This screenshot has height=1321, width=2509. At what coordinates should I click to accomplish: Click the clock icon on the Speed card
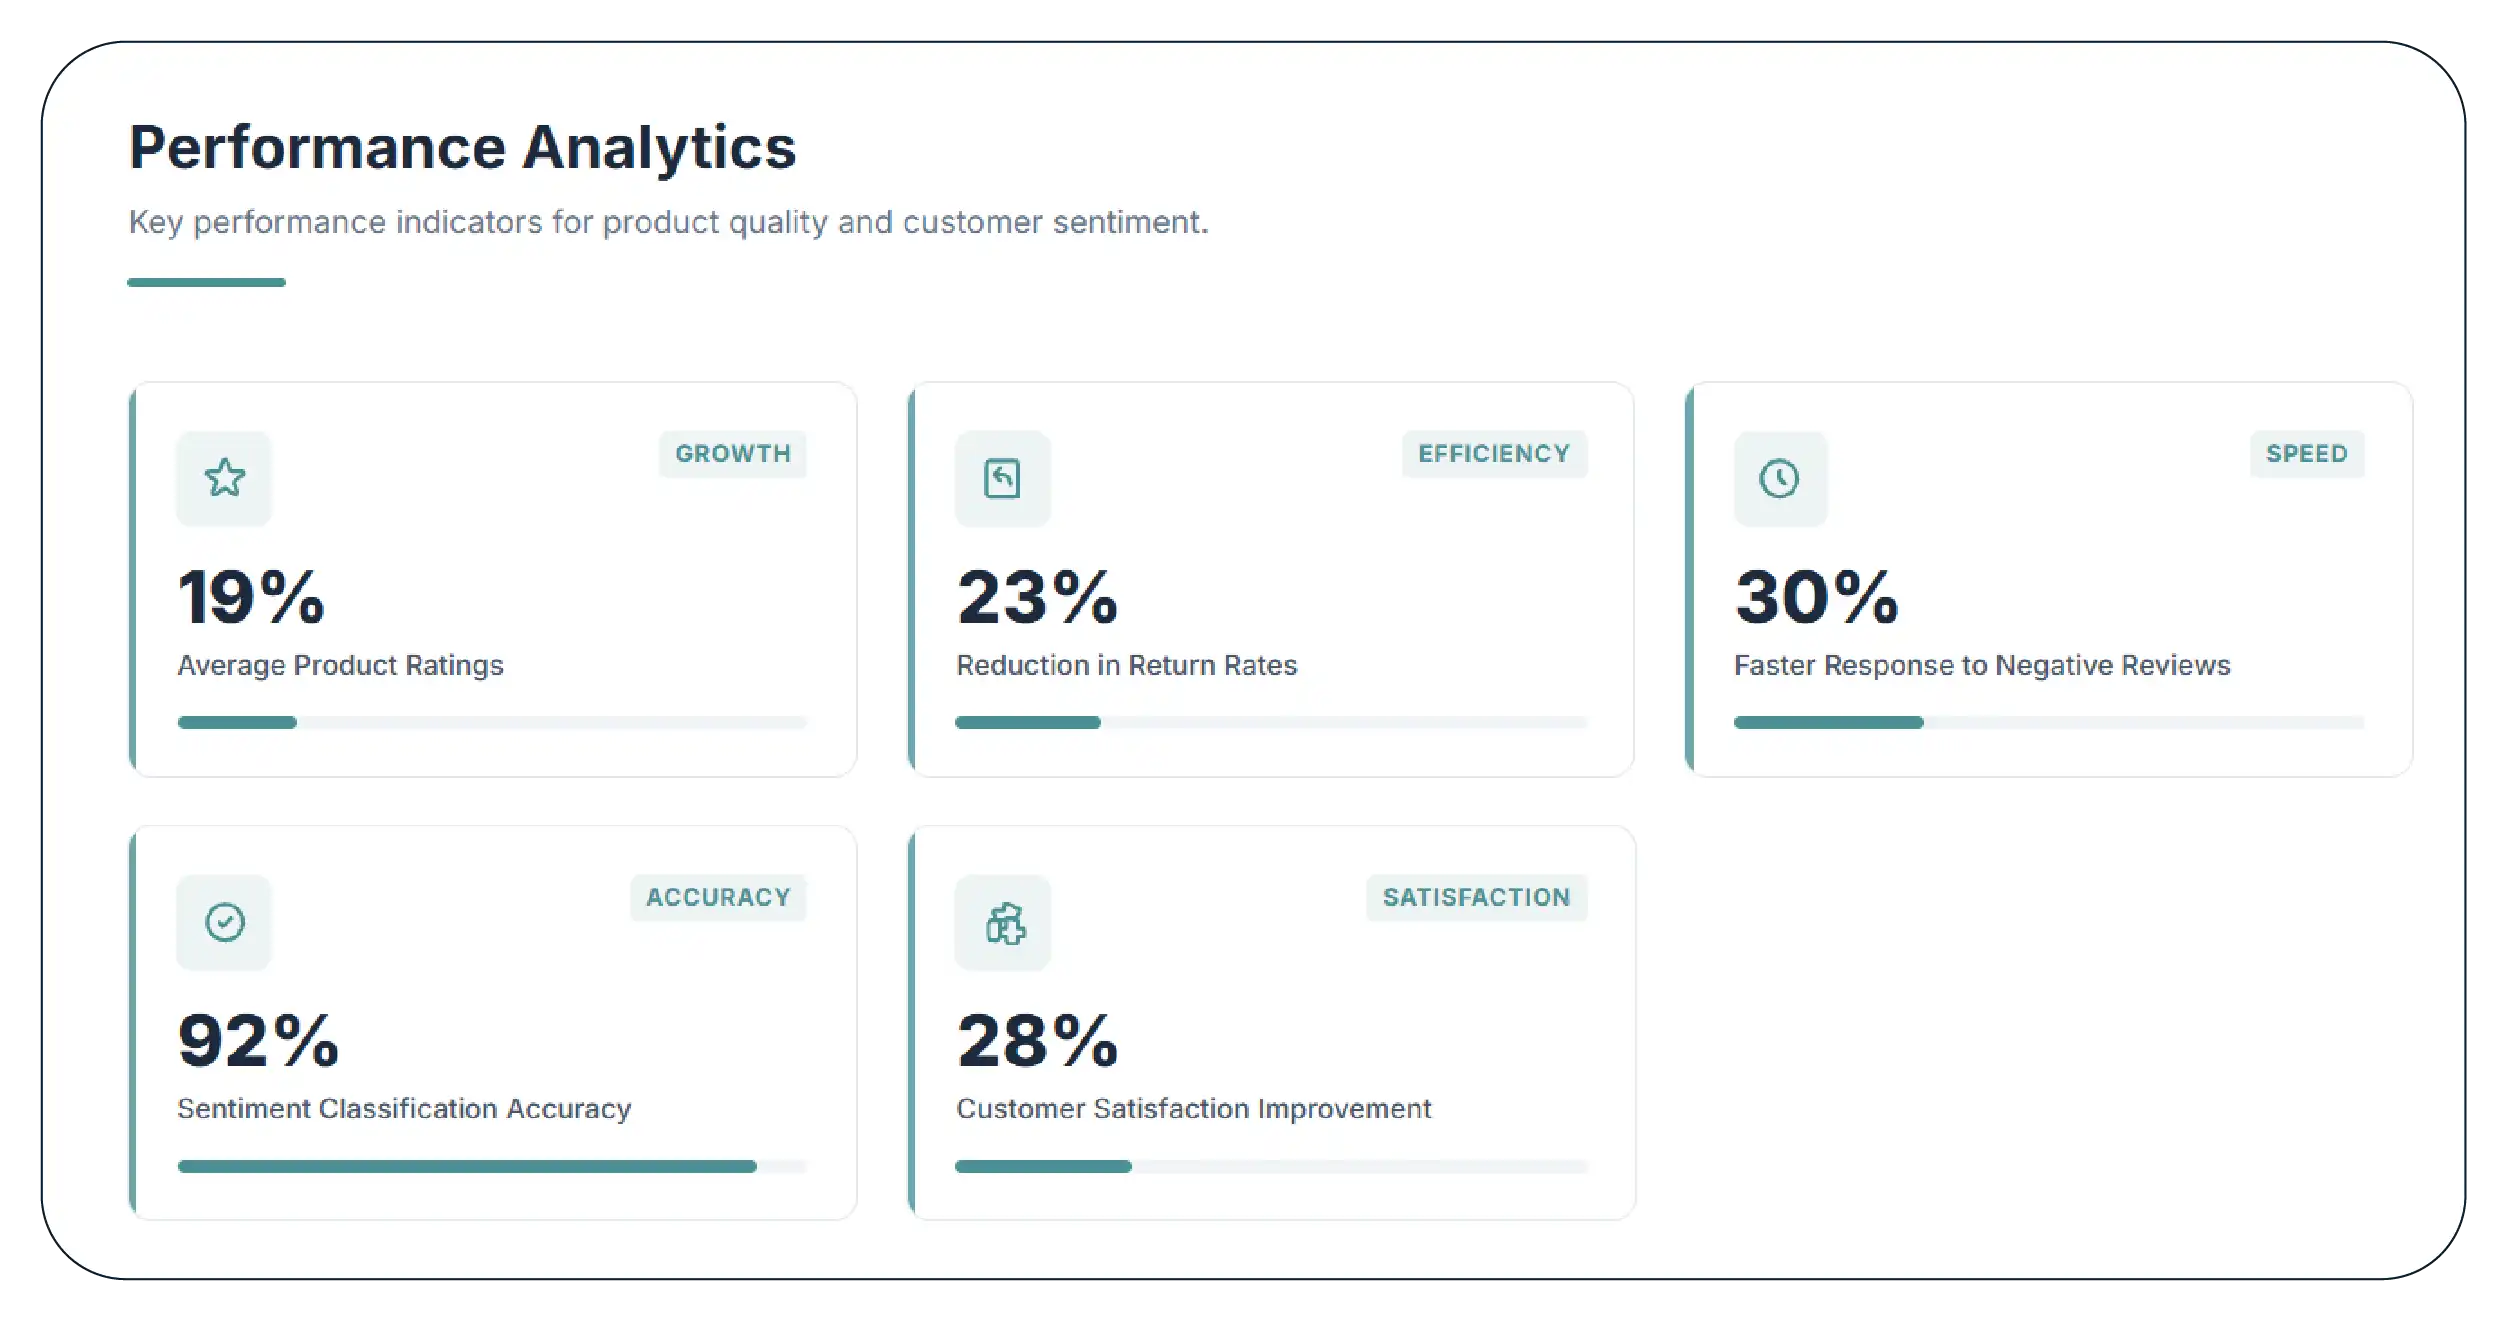1780,478
